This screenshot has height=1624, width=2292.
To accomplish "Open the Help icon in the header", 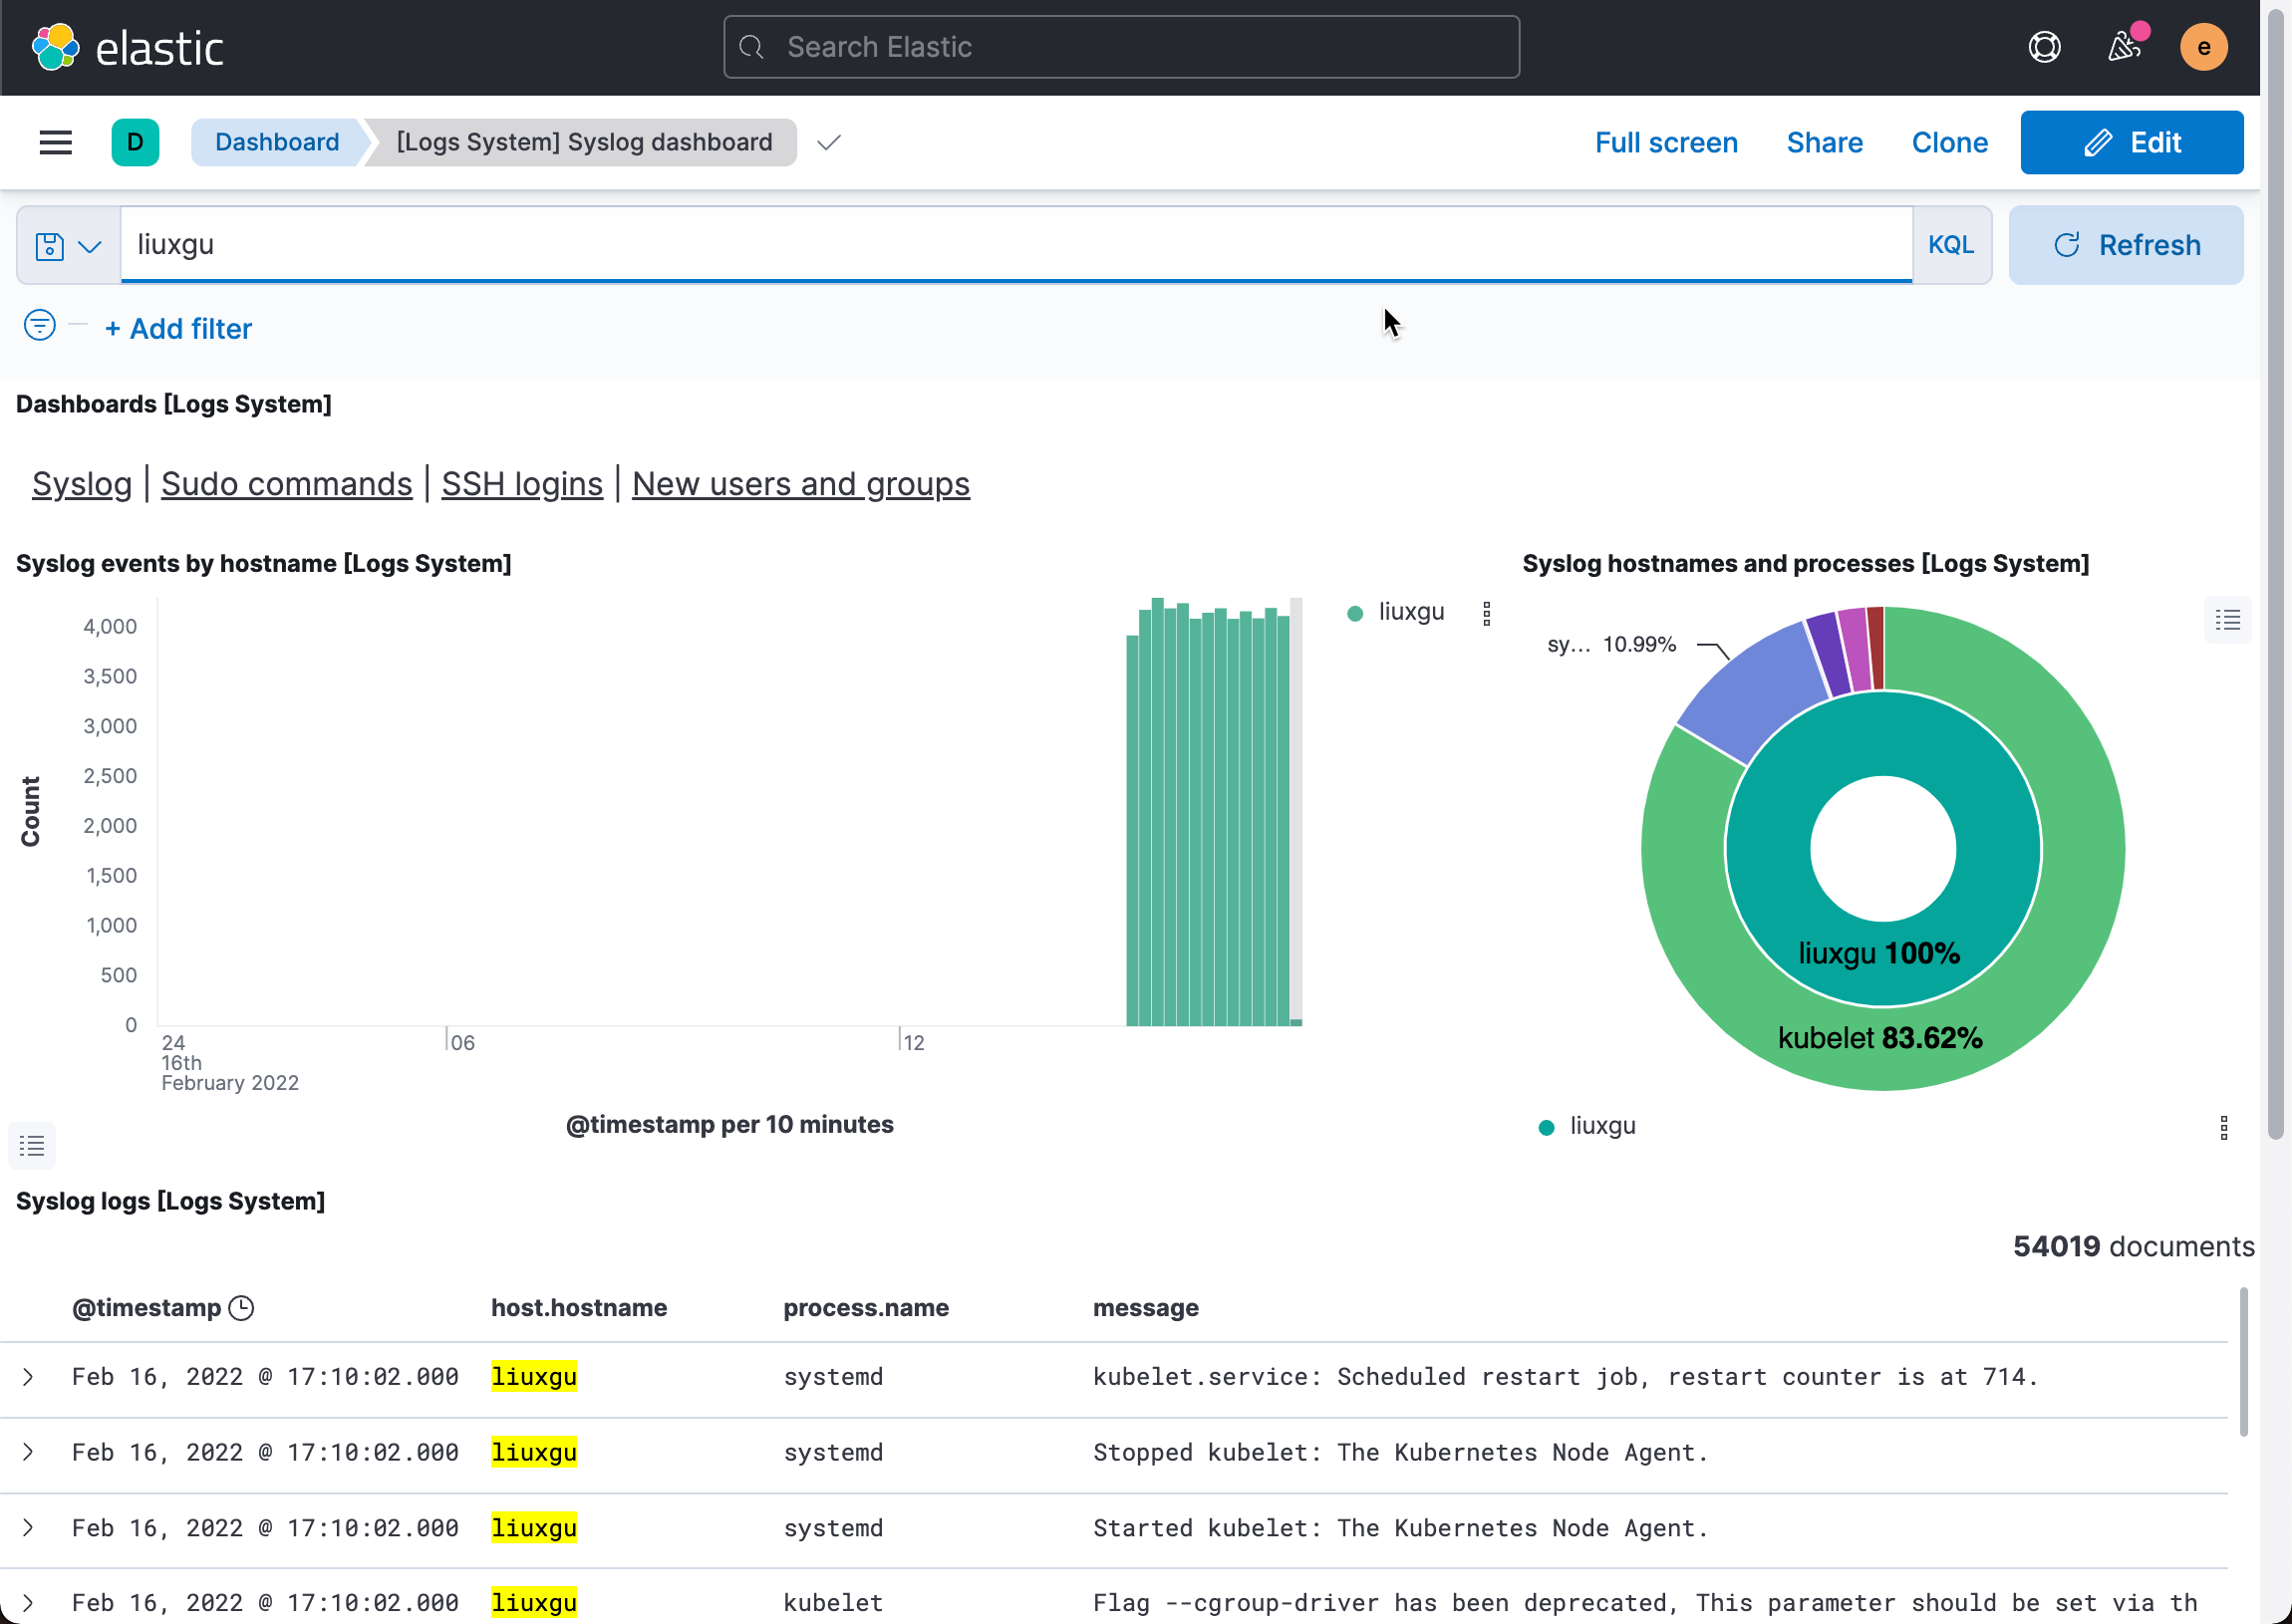I will coord(2045,46).
